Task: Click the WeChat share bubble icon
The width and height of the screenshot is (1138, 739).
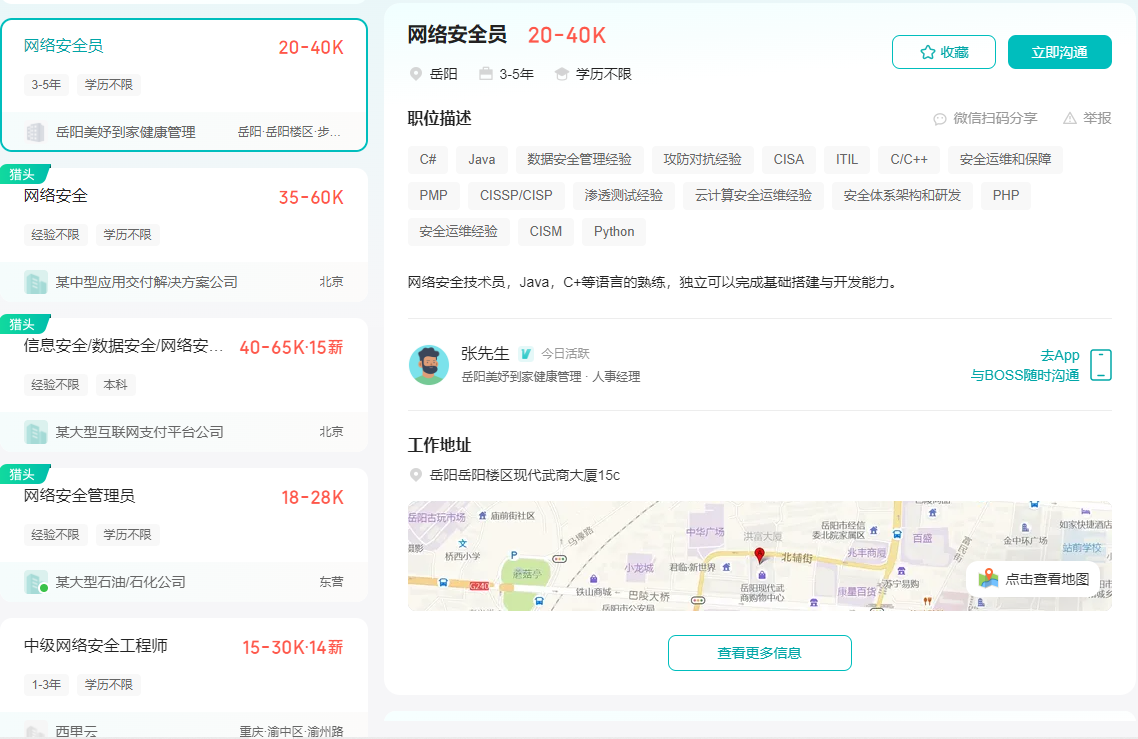Action: pos(940,118)
